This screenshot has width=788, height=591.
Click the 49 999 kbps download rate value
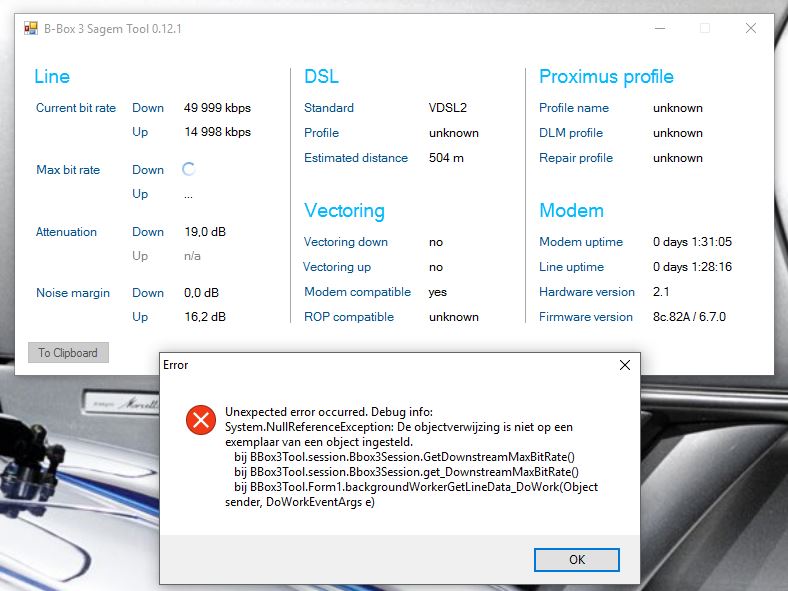point(217,108)
